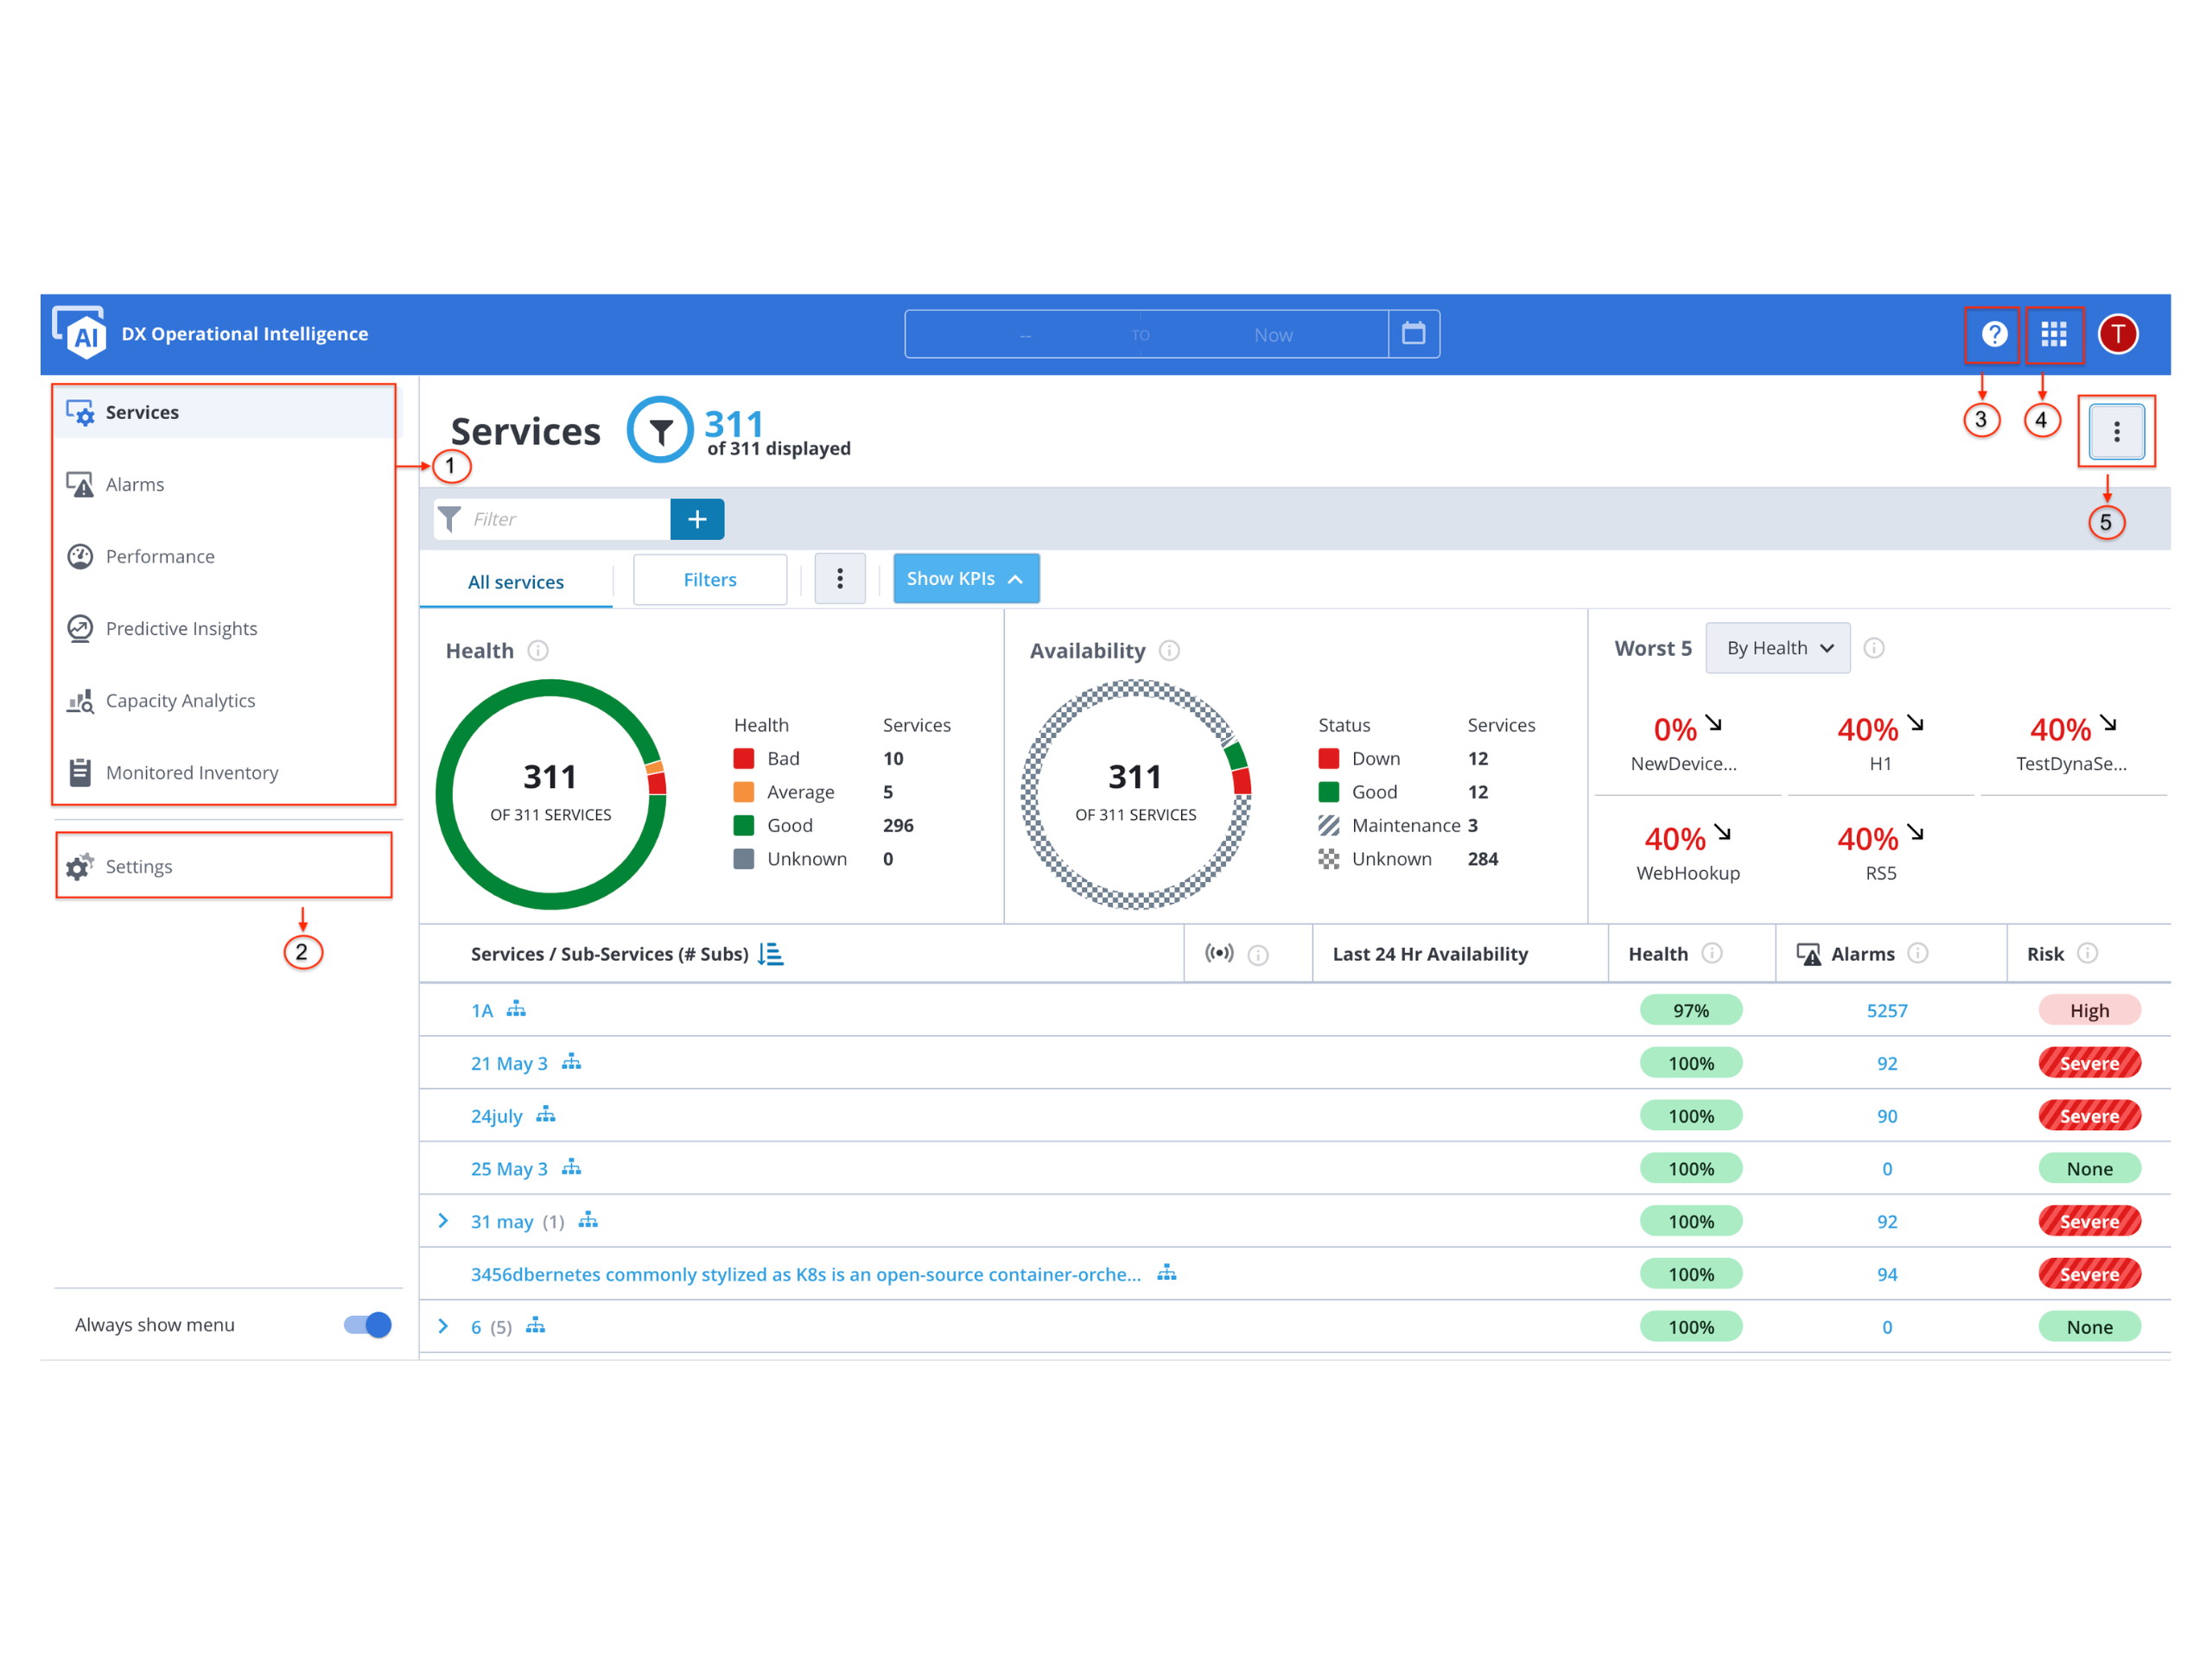
Task: Open the By Health dropdown
Action: click(x=1777, y=648)
